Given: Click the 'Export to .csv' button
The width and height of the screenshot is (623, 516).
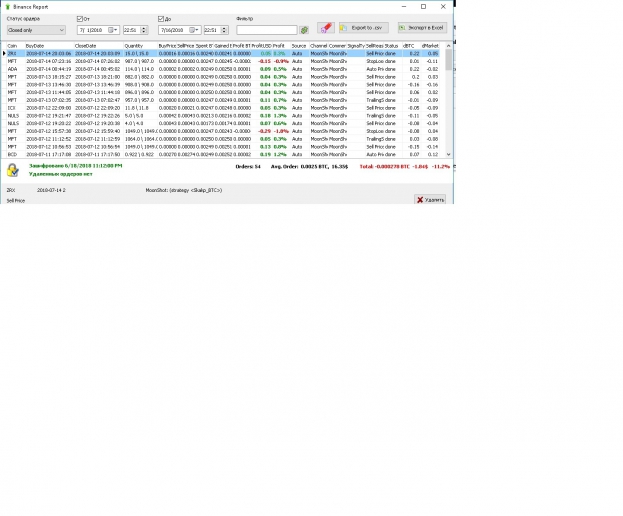Looking at the screenshot, I should [364, 28].
